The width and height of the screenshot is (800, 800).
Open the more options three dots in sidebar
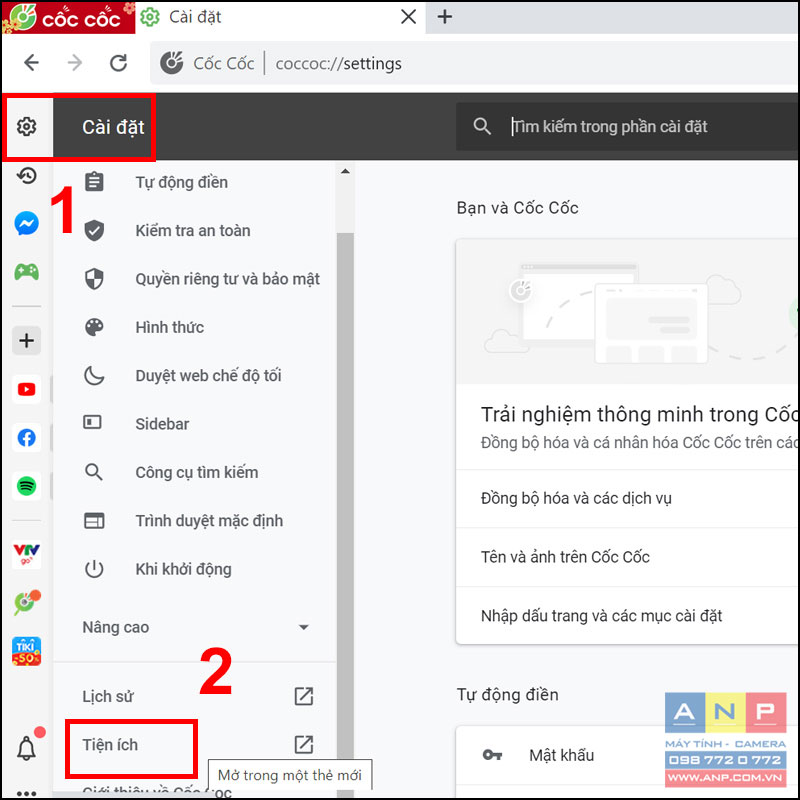(27, 793)
